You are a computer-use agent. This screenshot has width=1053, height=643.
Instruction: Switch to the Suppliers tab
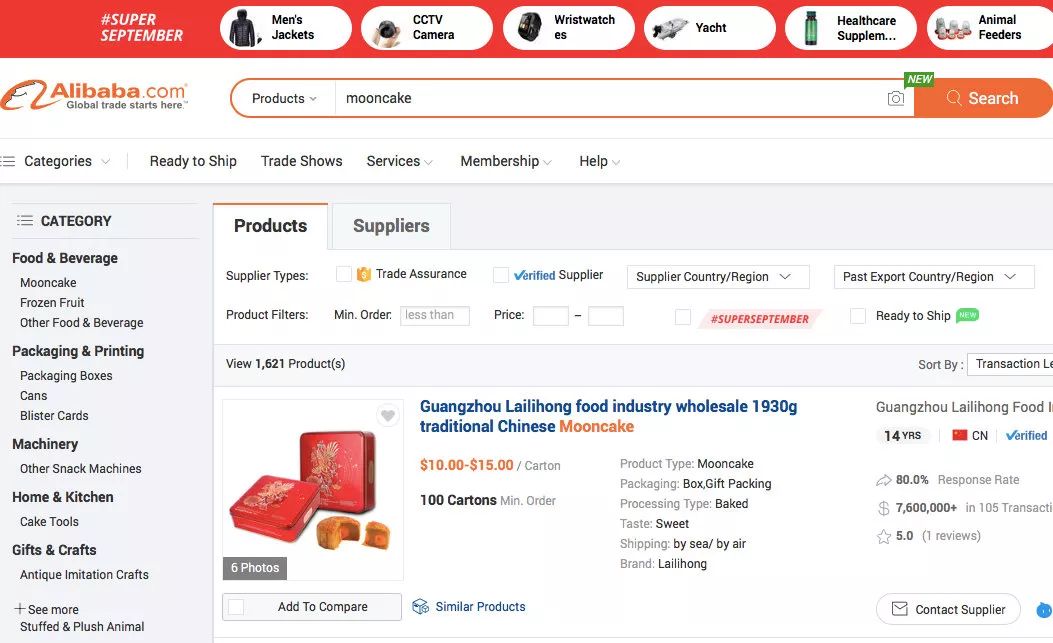click(x=391, y=226)
